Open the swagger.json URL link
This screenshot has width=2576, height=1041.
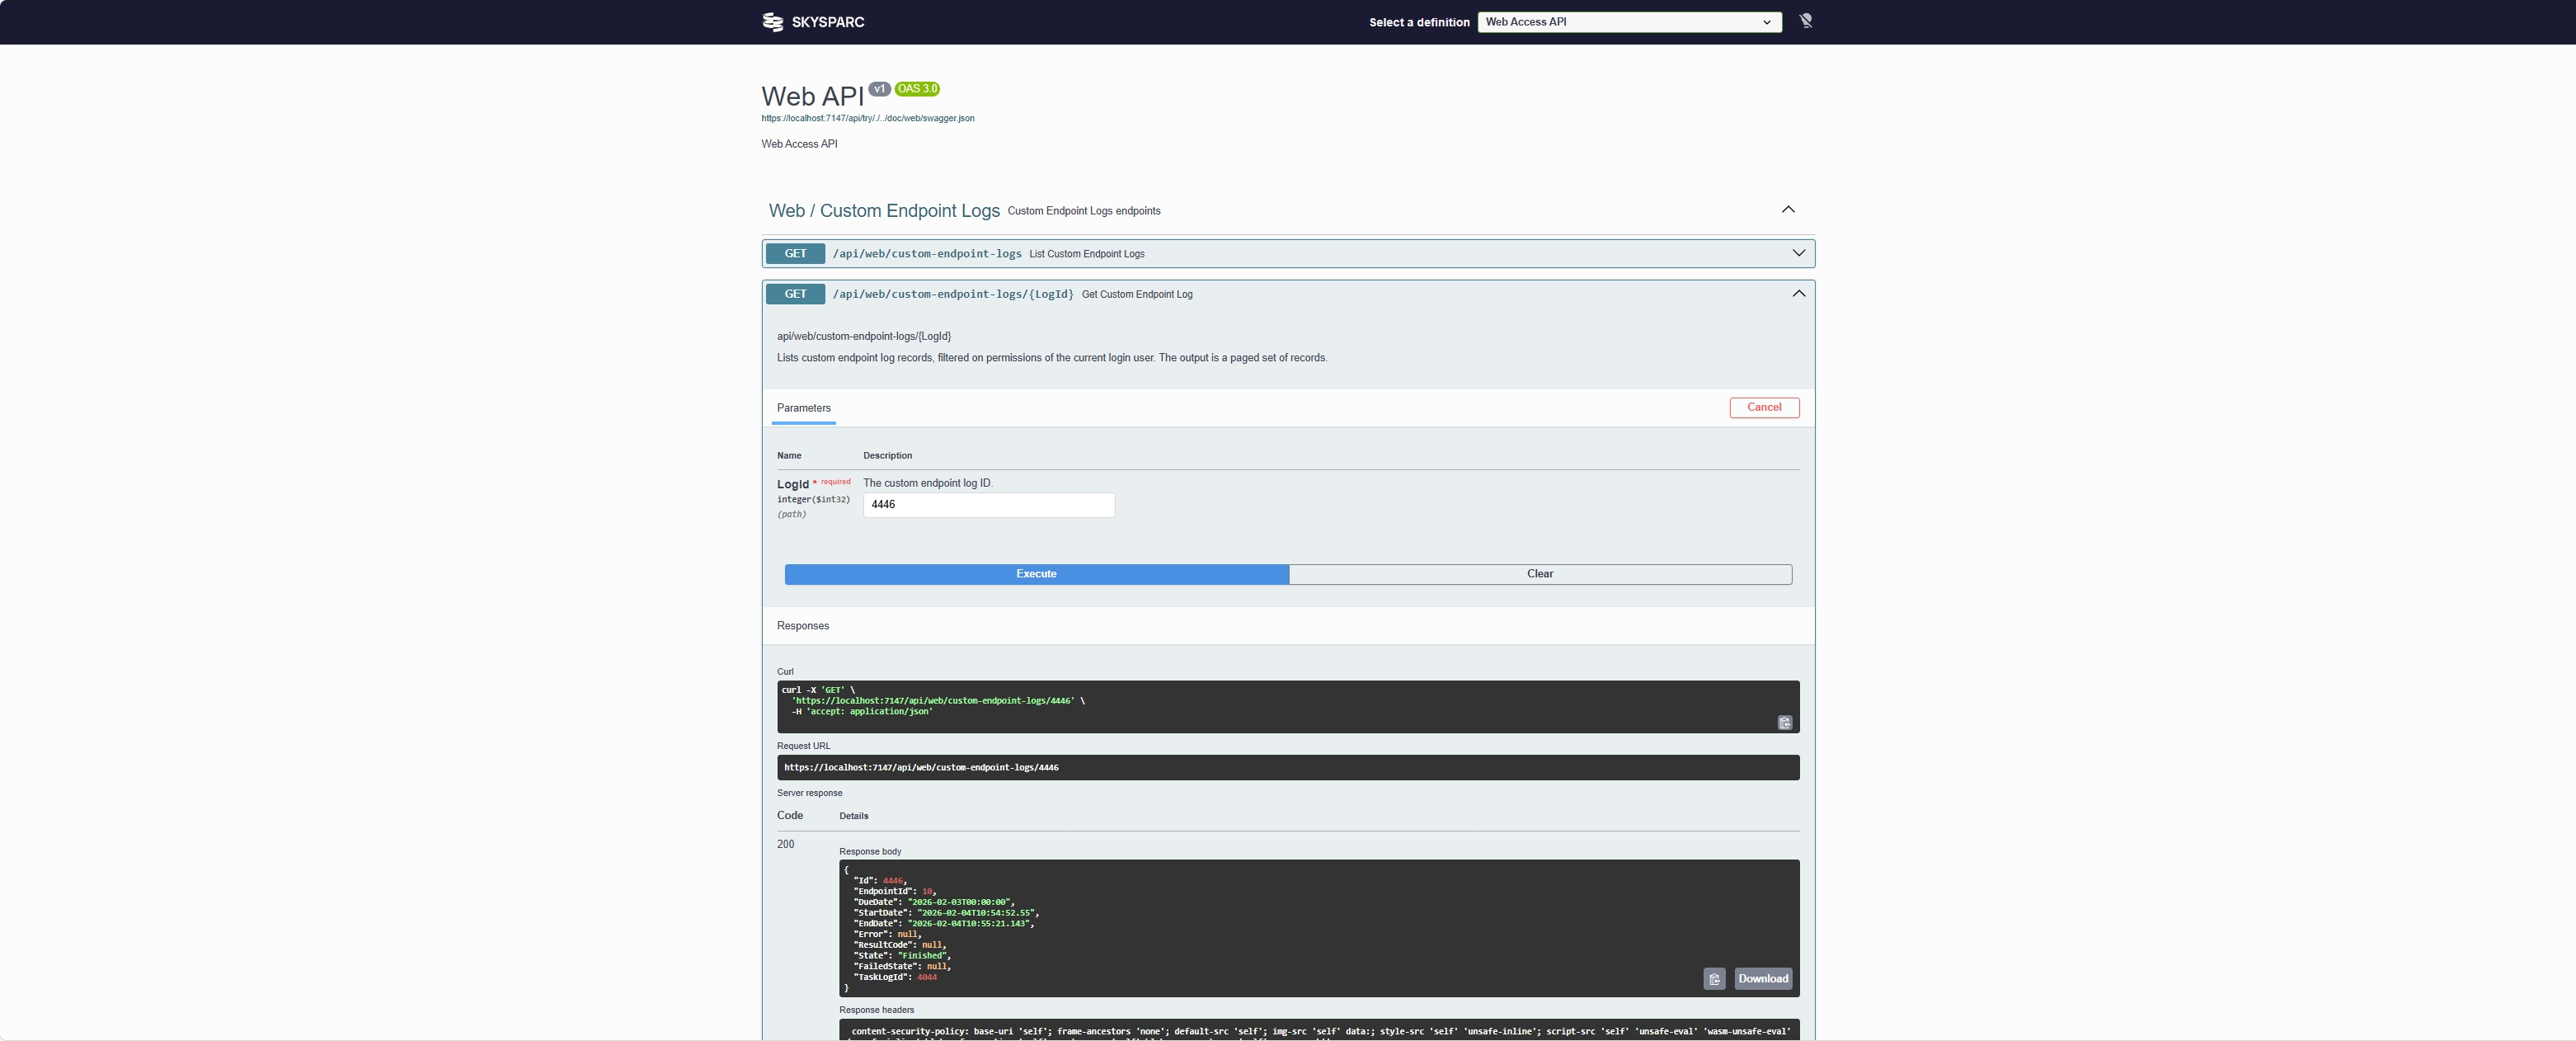click(x=867, y=118)
